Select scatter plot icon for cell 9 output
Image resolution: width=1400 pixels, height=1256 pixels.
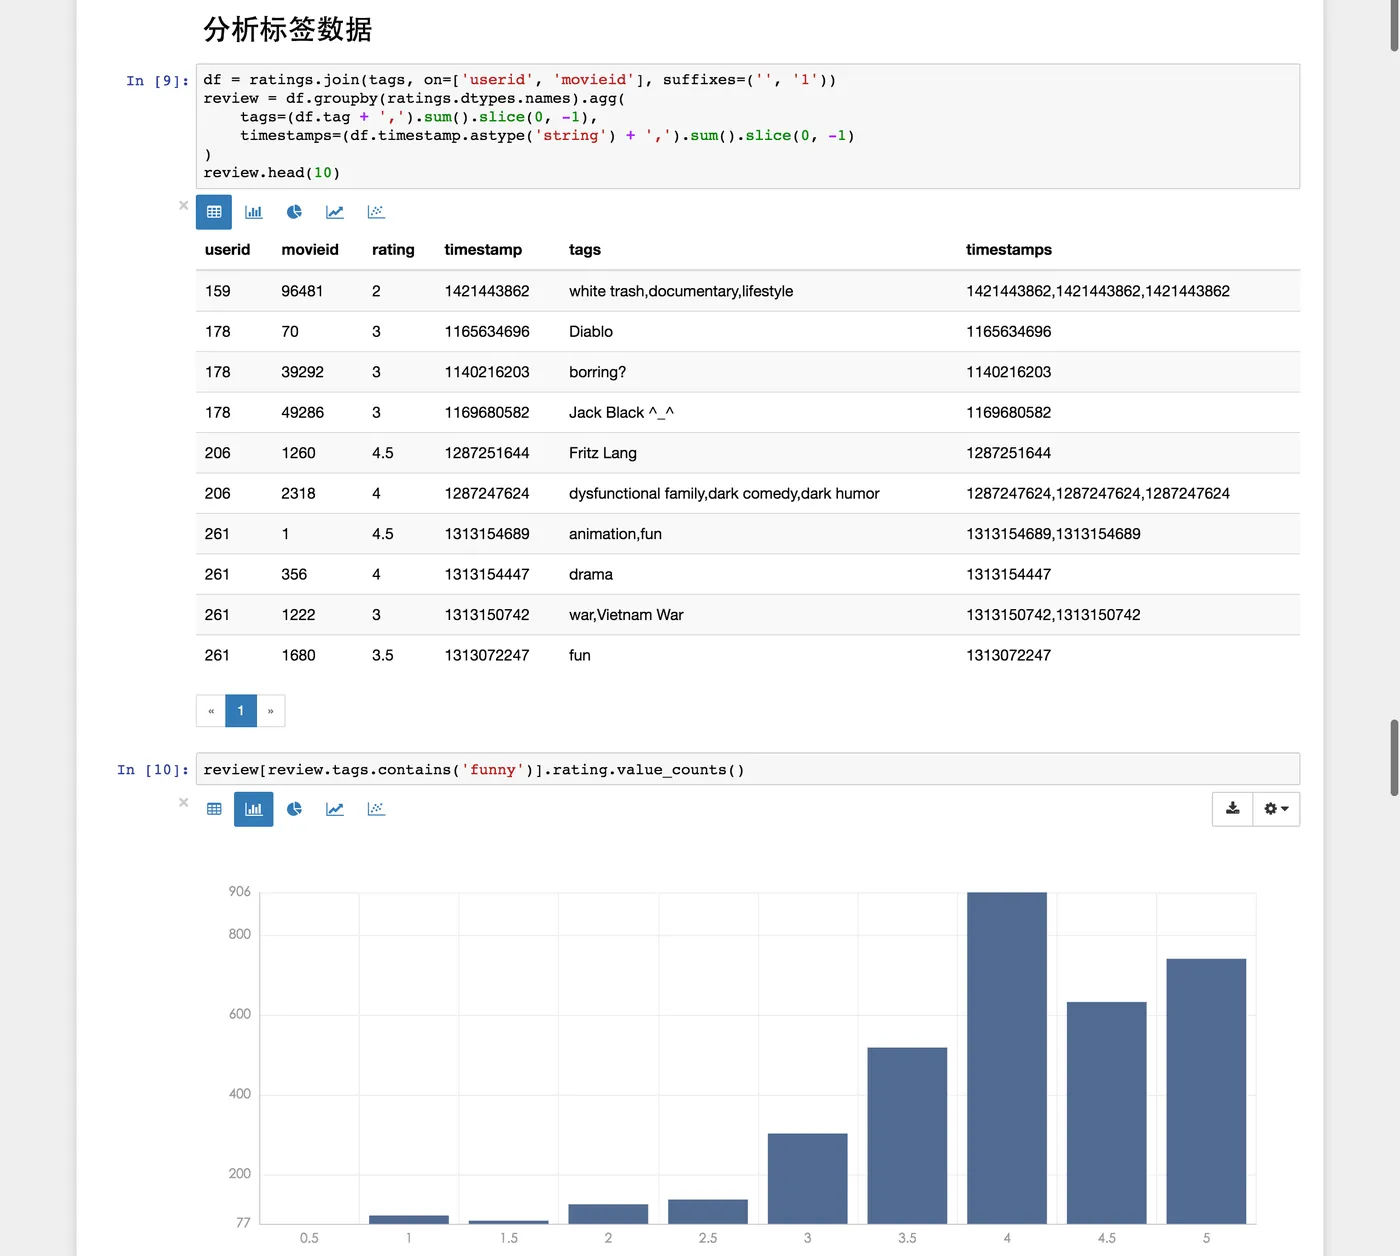(x=376, y=212)
